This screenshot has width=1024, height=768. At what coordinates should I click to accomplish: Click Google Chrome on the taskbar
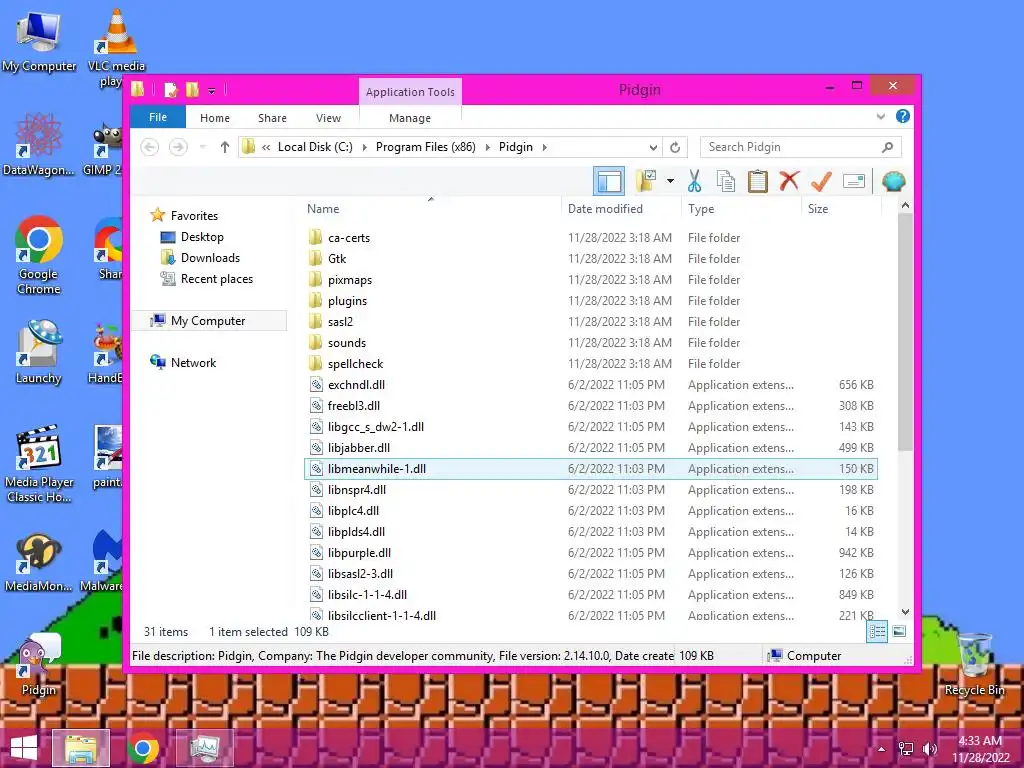point(143,748)
